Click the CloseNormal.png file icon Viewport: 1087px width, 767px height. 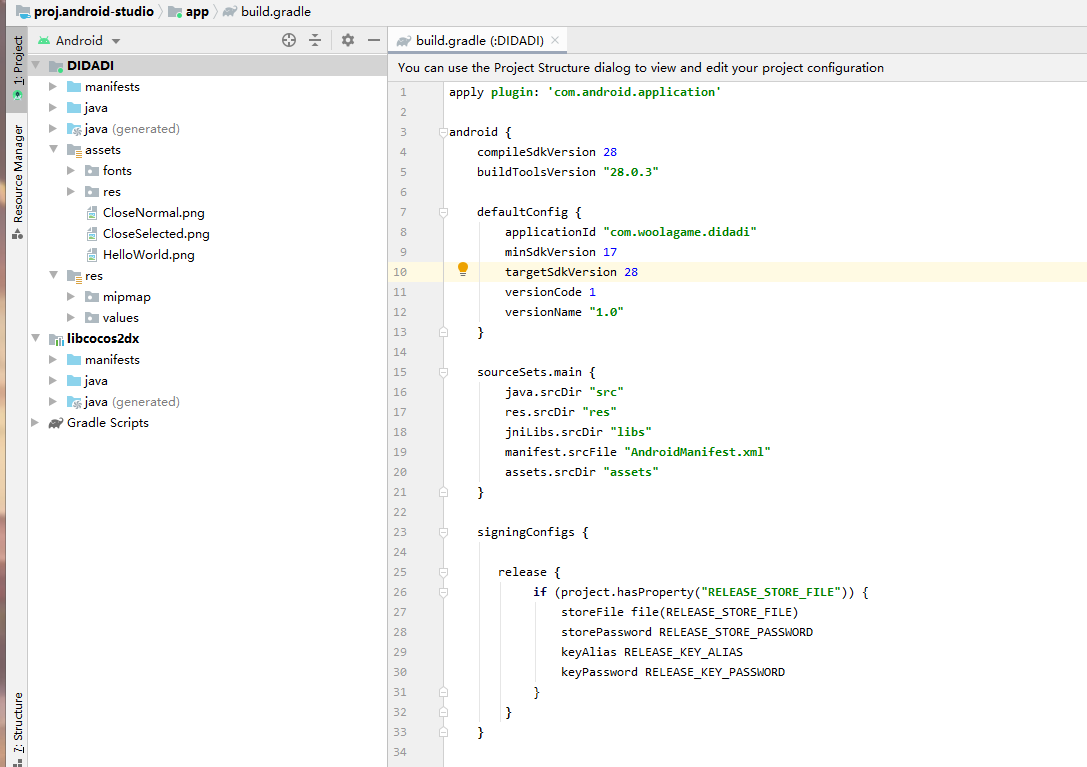[x=92, y=213]
